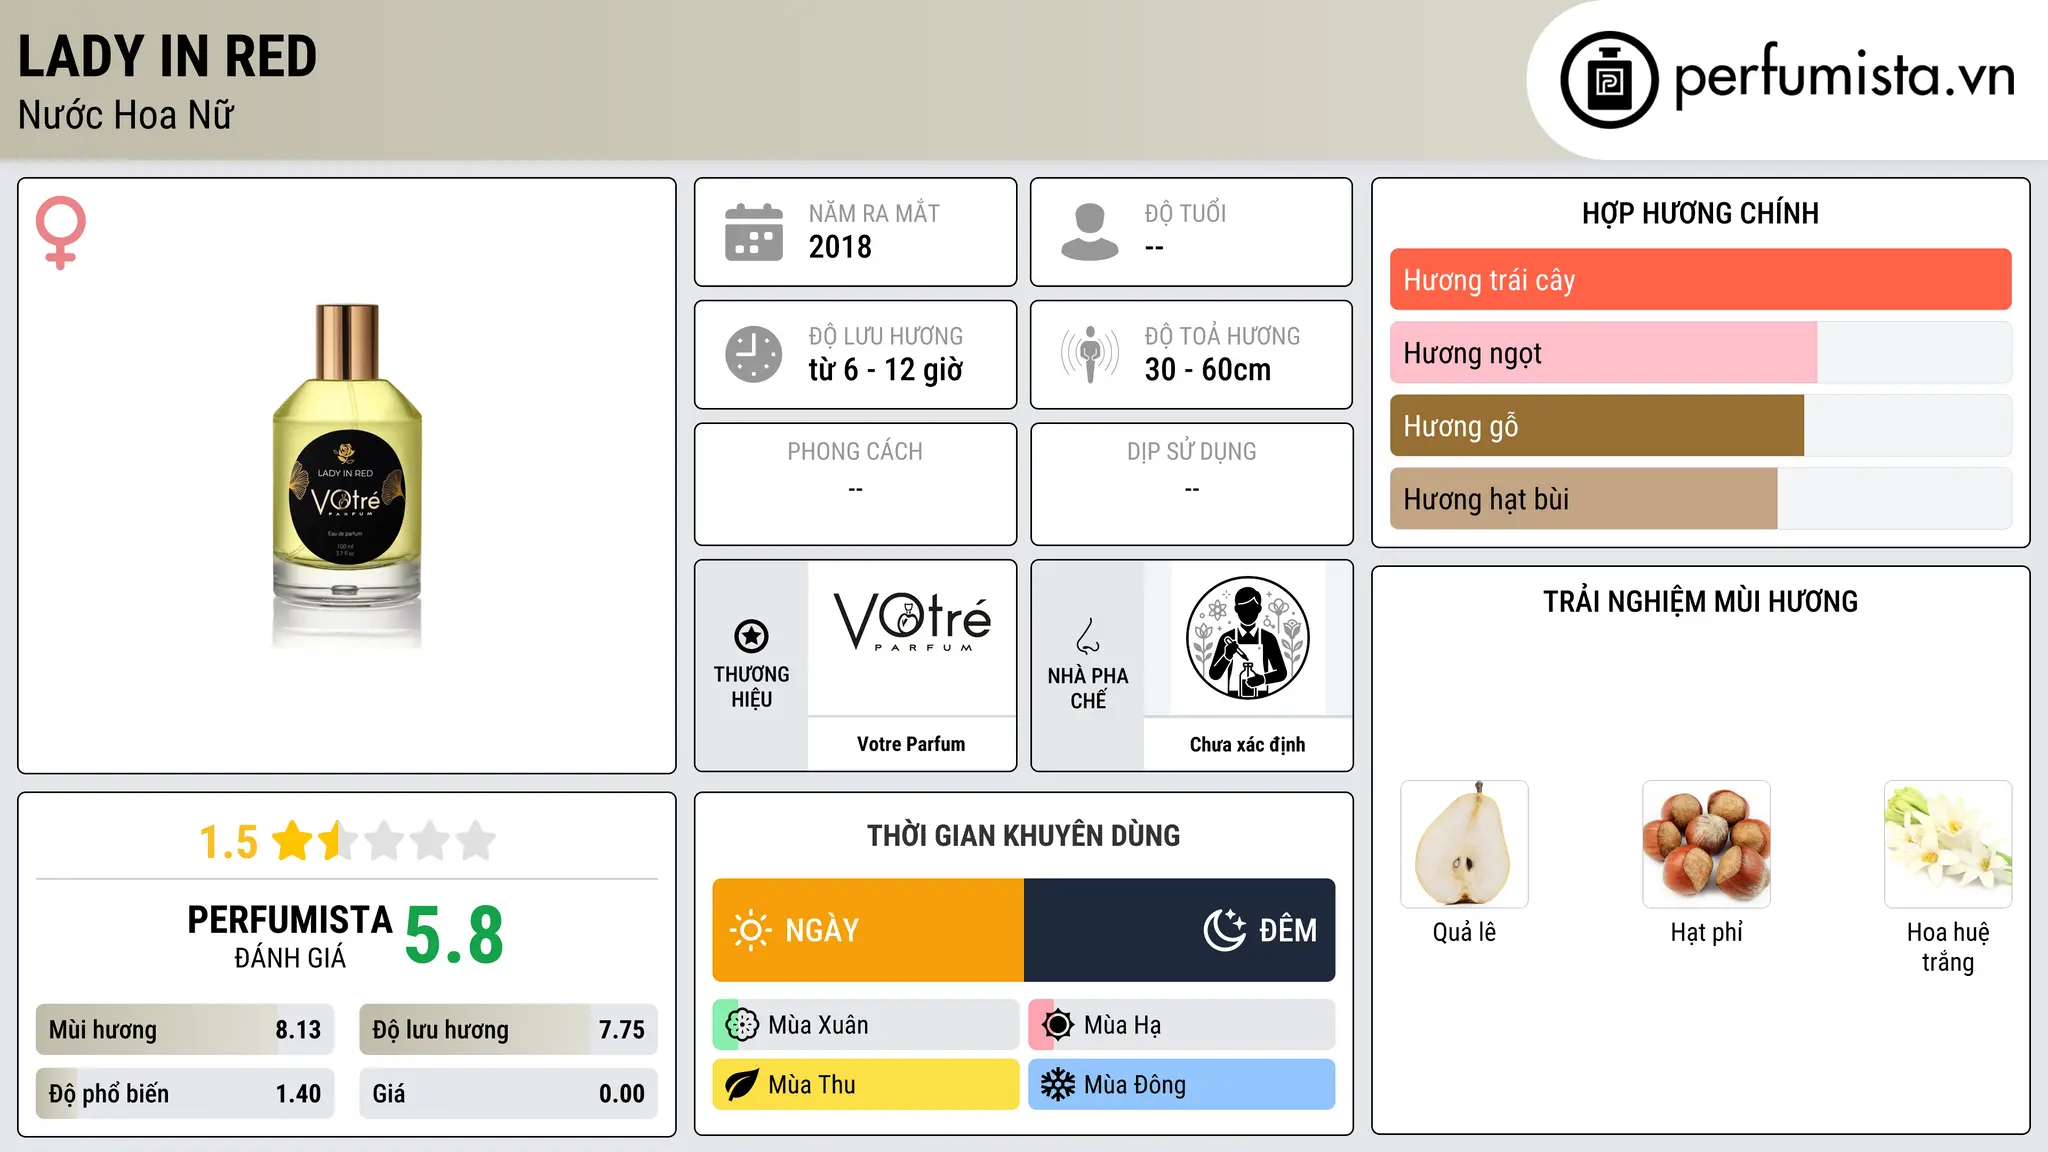
Task: Click the person silhouette icon for Độ tuổi
Action: 1090,232
